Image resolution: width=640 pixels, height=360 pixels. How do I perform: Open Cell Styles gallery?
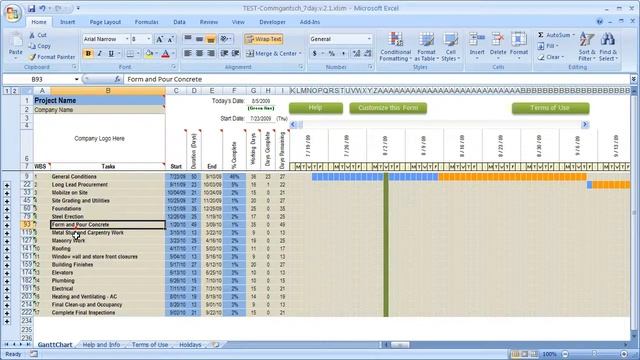(x=451, y=47)
